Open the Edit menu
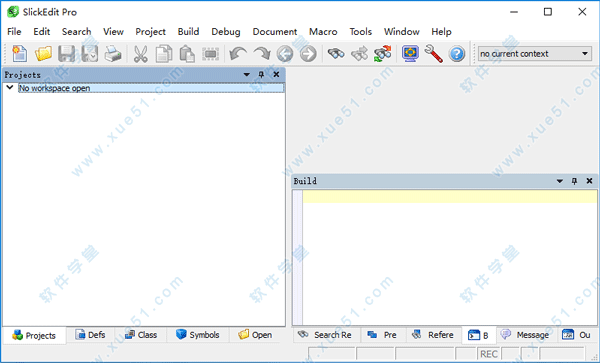 pos(42,32)
